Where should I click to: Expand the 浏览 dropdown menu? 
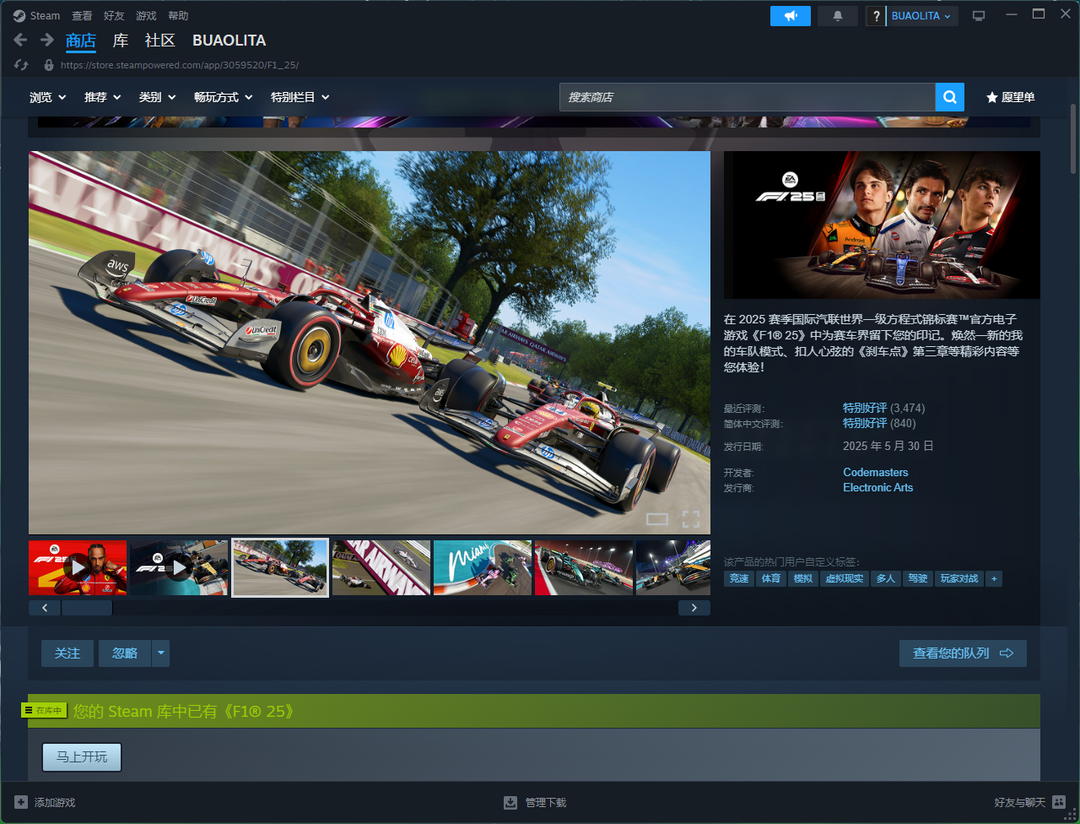click(x=47, y=97)
